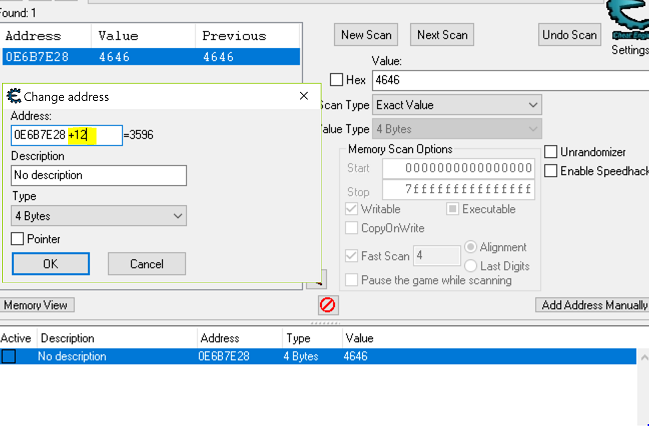The height and width of the screenshot is (426, 649).
Task: Expand the Type dropdown showing 4 Bytes
Action: [x=99, y=215]
